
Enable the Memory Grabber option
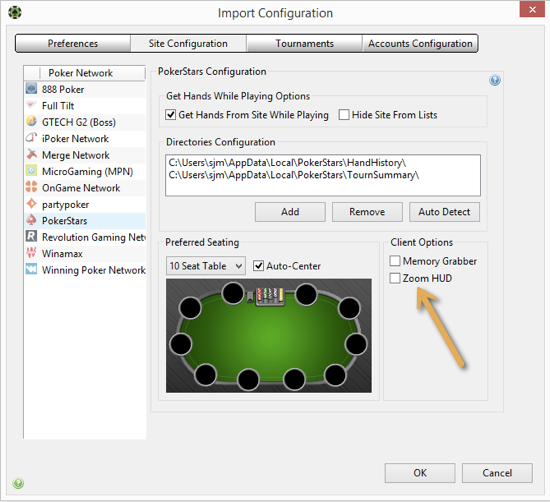click(x=395, y=261)
